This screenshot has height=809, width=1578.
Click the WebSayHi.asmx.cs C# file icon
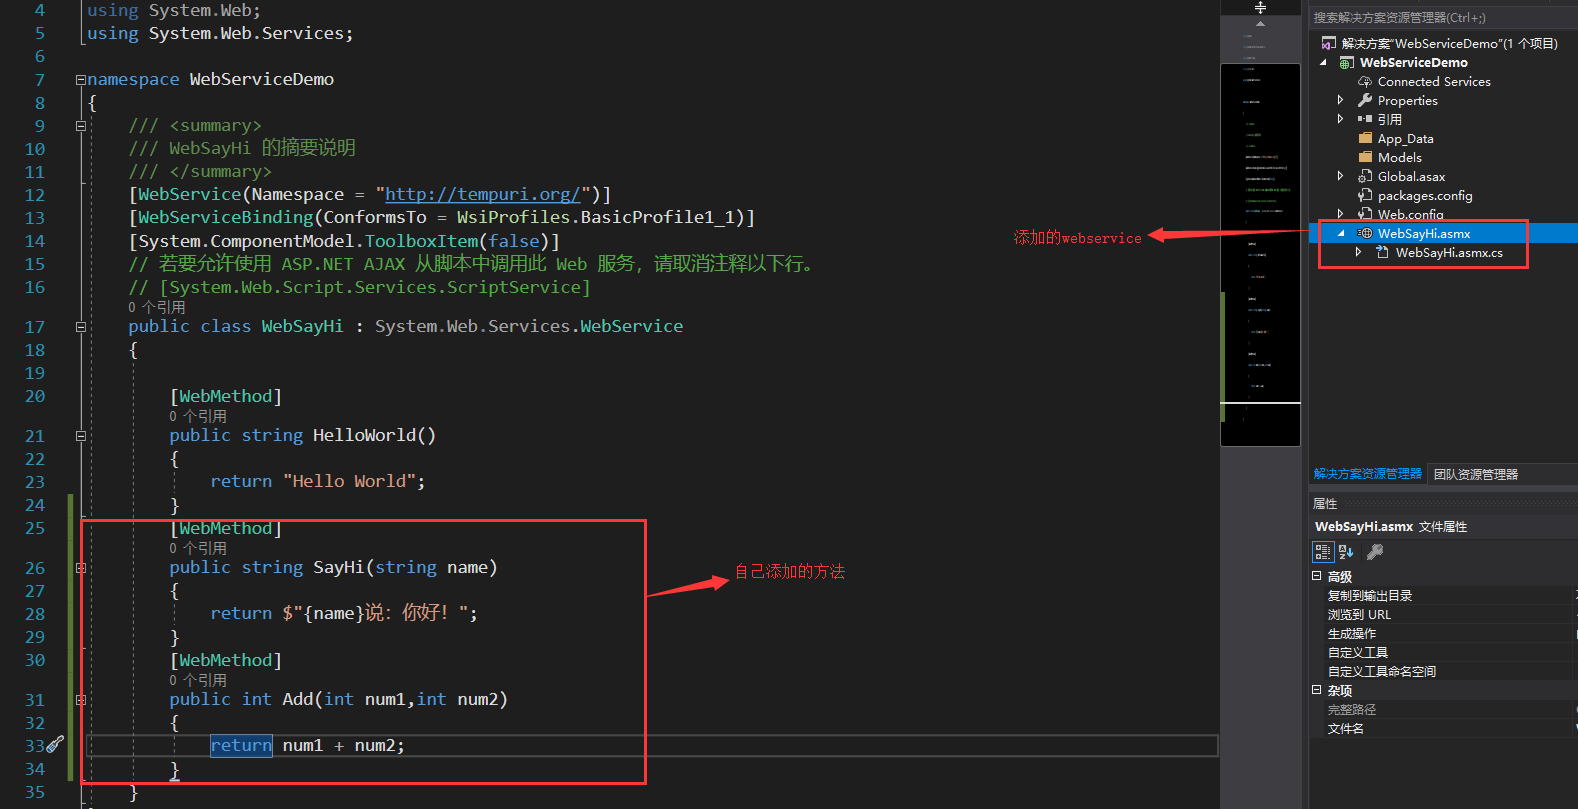point(1383,252)
